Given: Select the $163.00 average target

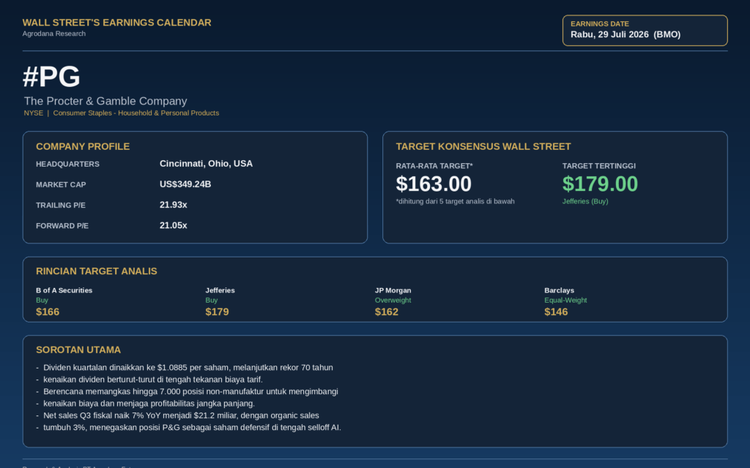Looking at the screenshot, I should tap(434, 184).
